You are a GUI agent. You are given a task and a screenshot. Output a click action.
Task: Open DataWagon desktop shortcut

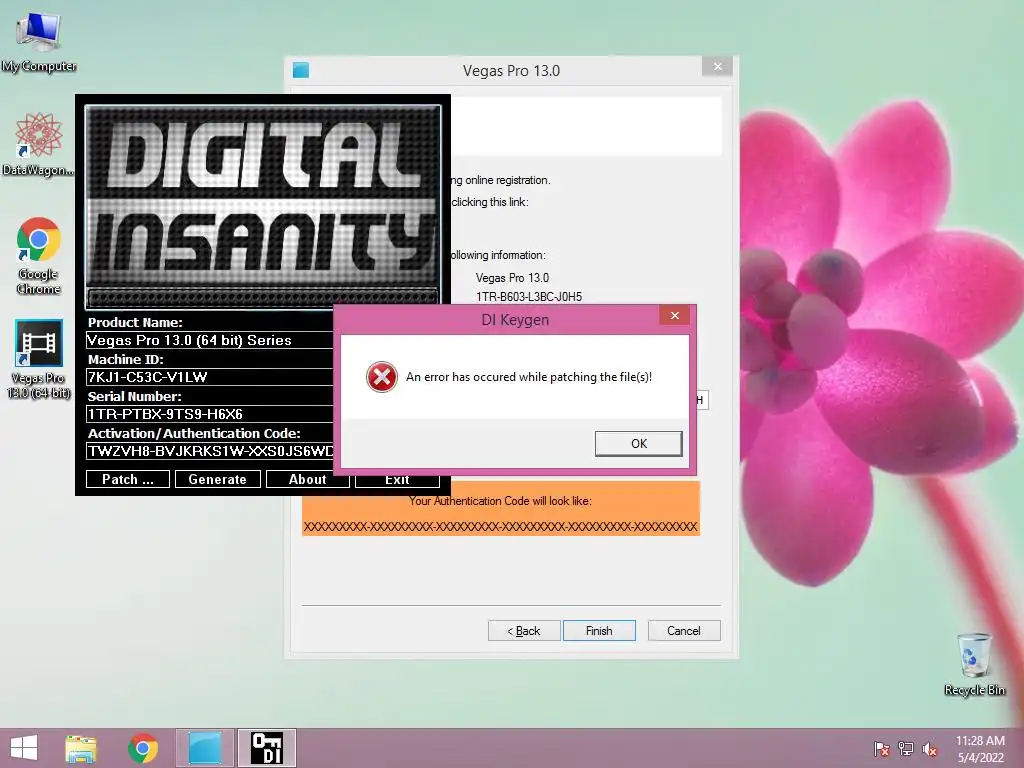tap(38, 144)
